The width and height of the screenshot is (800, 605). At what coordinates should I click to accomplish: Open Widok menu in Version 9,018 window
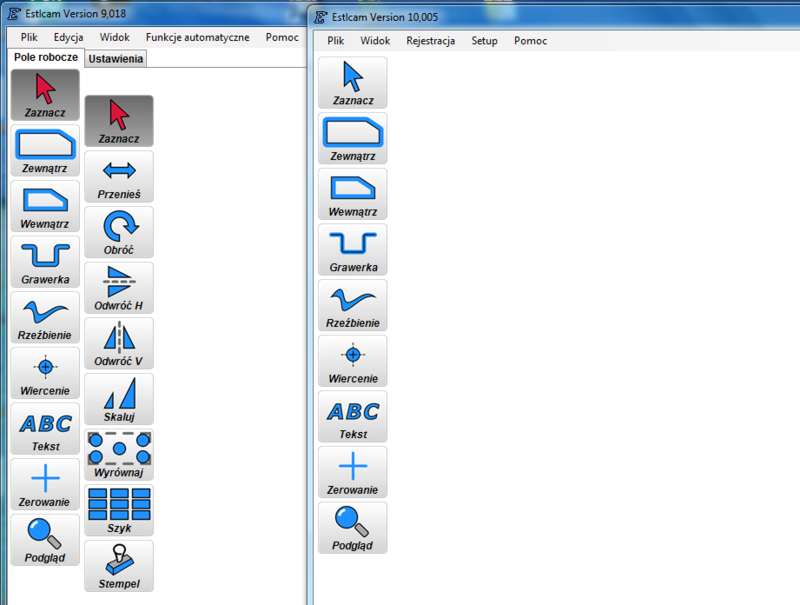click(114, 37)
